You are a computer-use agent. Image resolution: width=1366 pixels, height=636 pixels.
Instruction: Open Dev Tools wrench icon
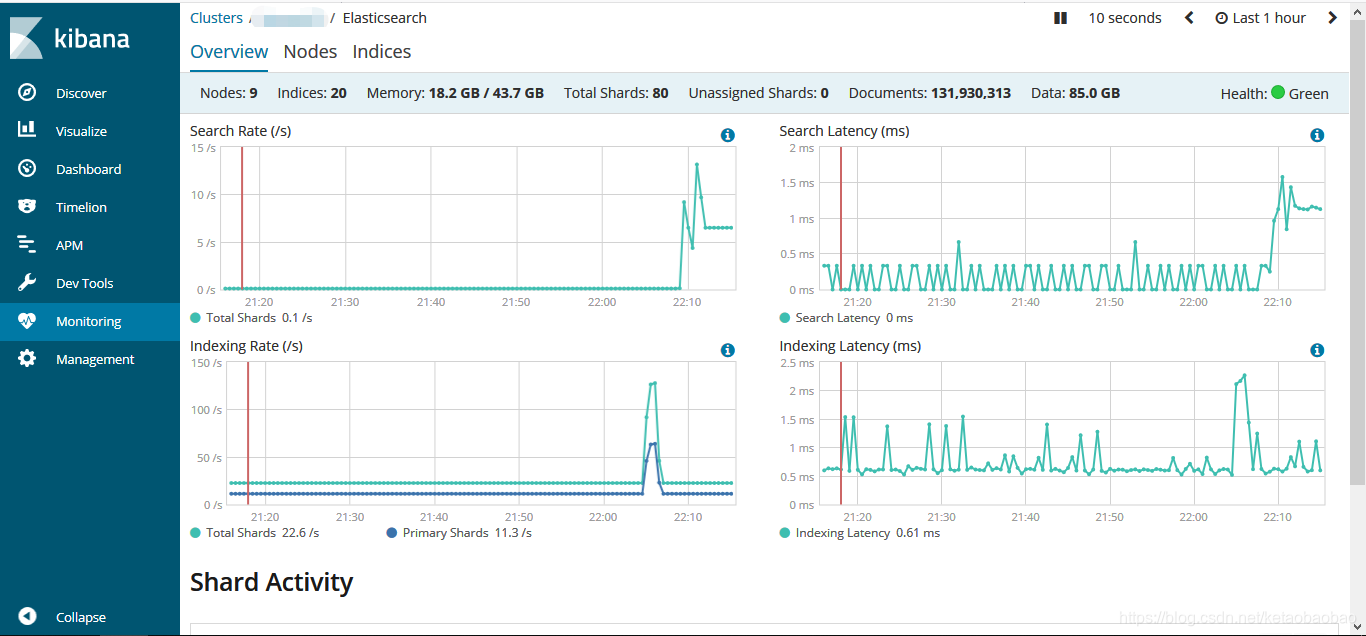27,282
